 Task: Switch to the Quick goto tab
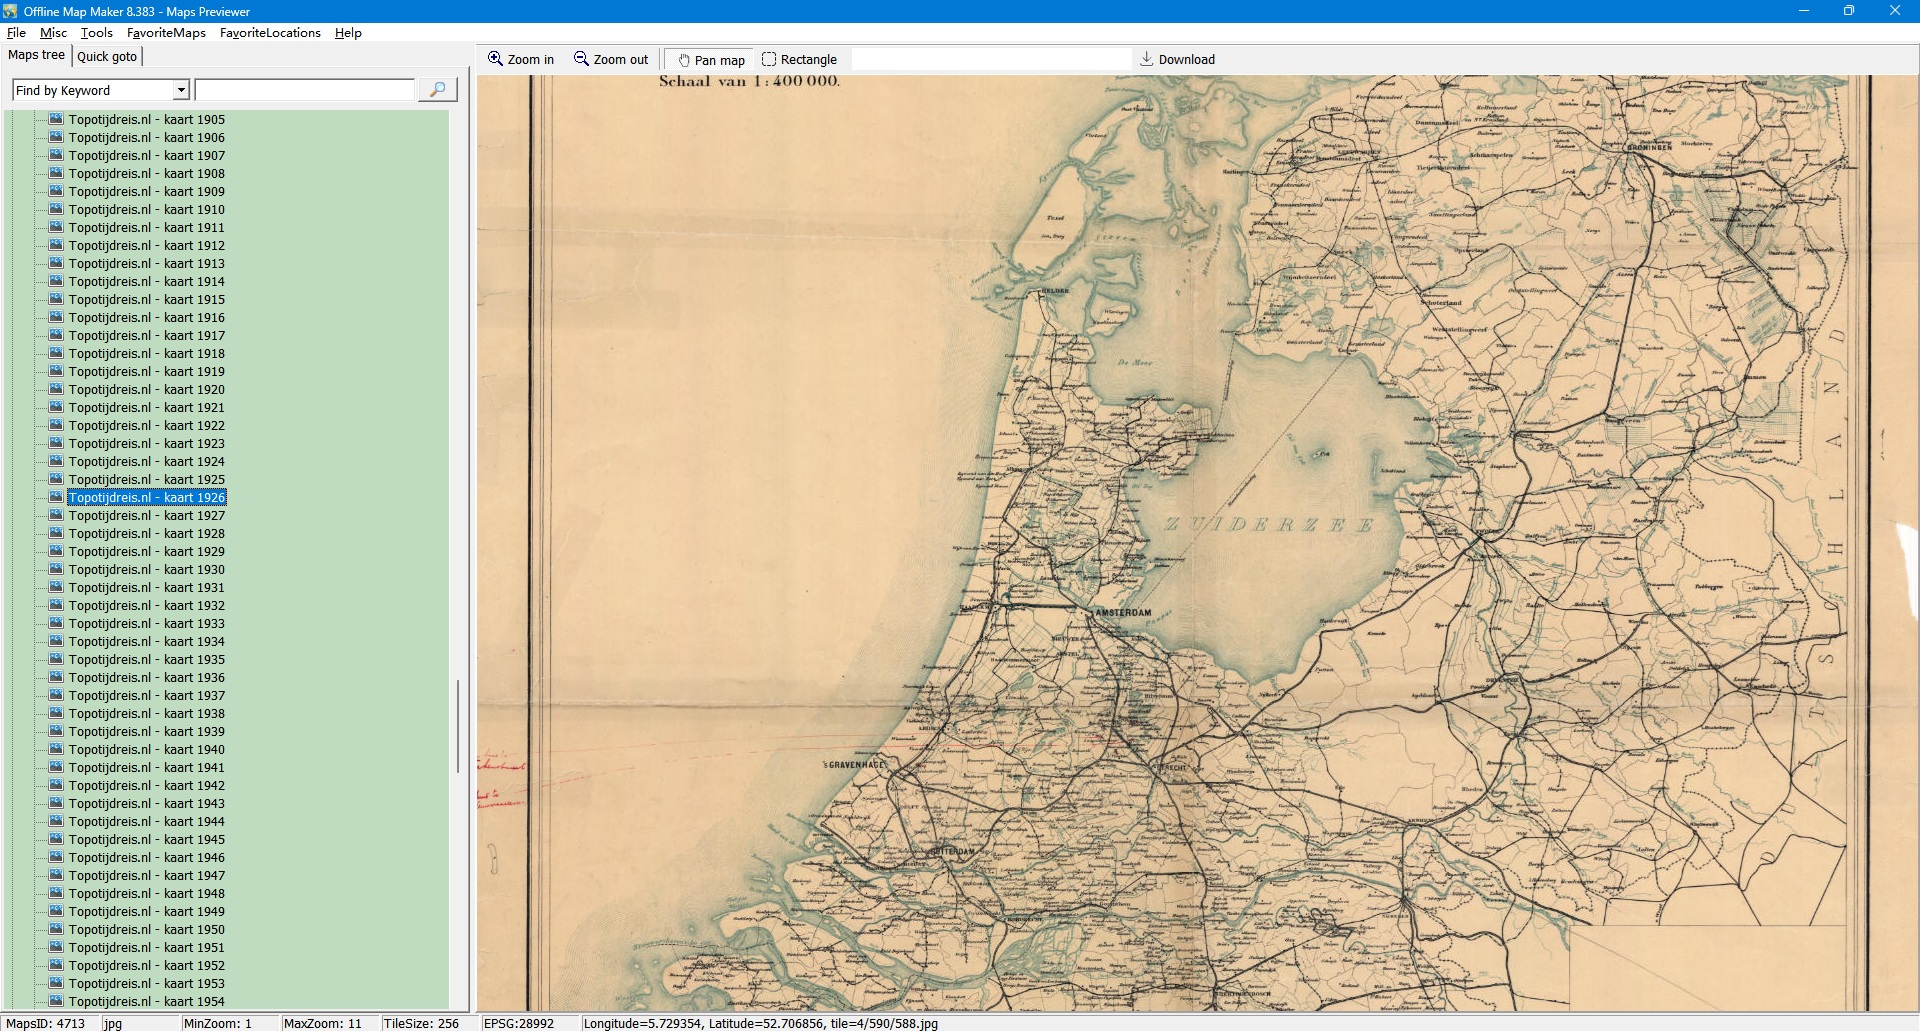pos(107,57)
